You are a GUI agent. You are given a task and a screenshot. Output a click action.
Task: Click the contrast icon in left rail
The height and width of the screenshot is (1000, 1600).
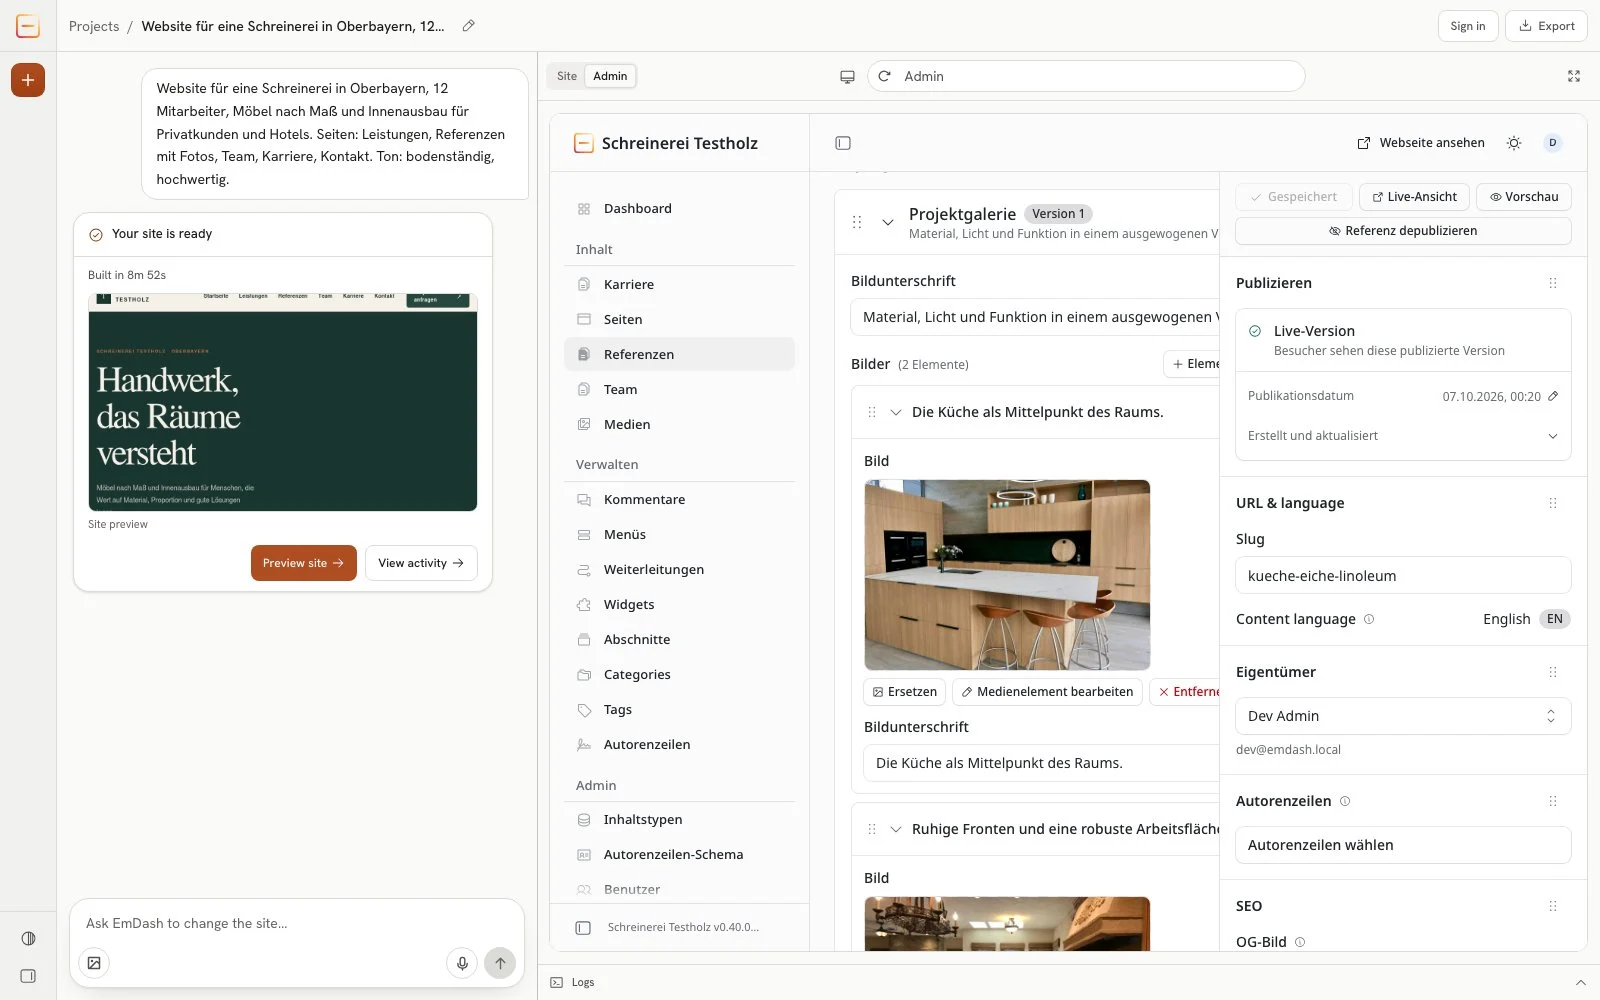28,938
